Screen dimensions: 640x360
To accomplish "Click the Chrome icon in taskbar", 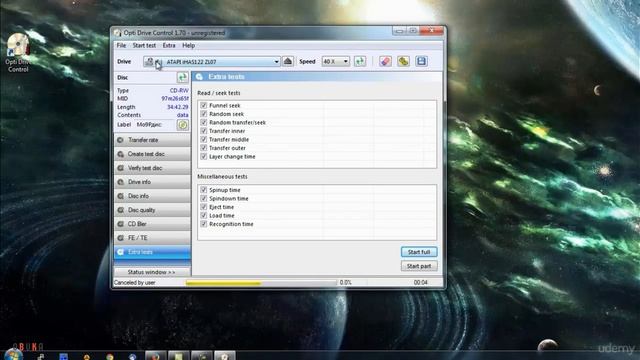I will pos(109,356).
